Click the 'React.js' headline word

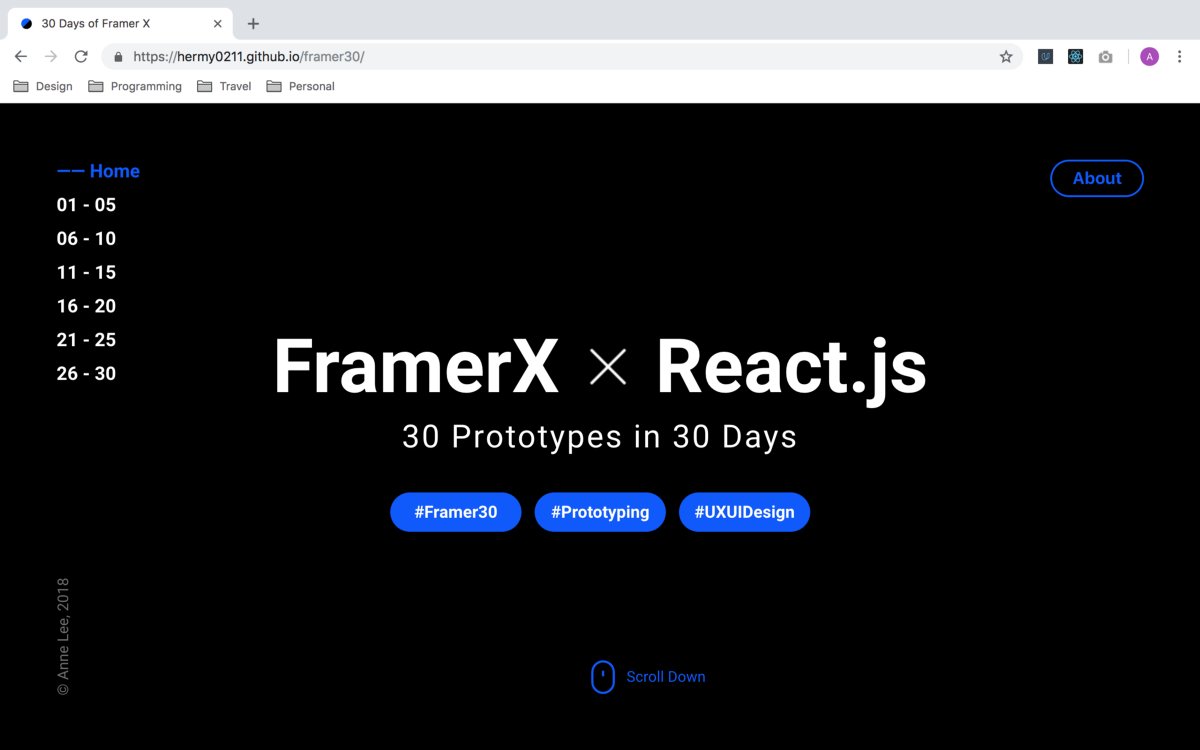click(791, 370)
